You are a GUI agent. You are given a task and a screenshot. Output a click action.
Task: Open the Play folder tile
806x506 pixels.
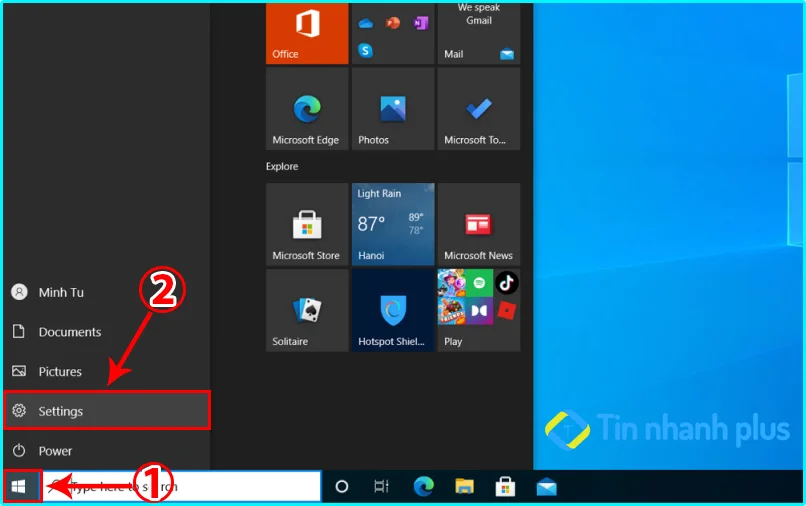pos(479,310)
